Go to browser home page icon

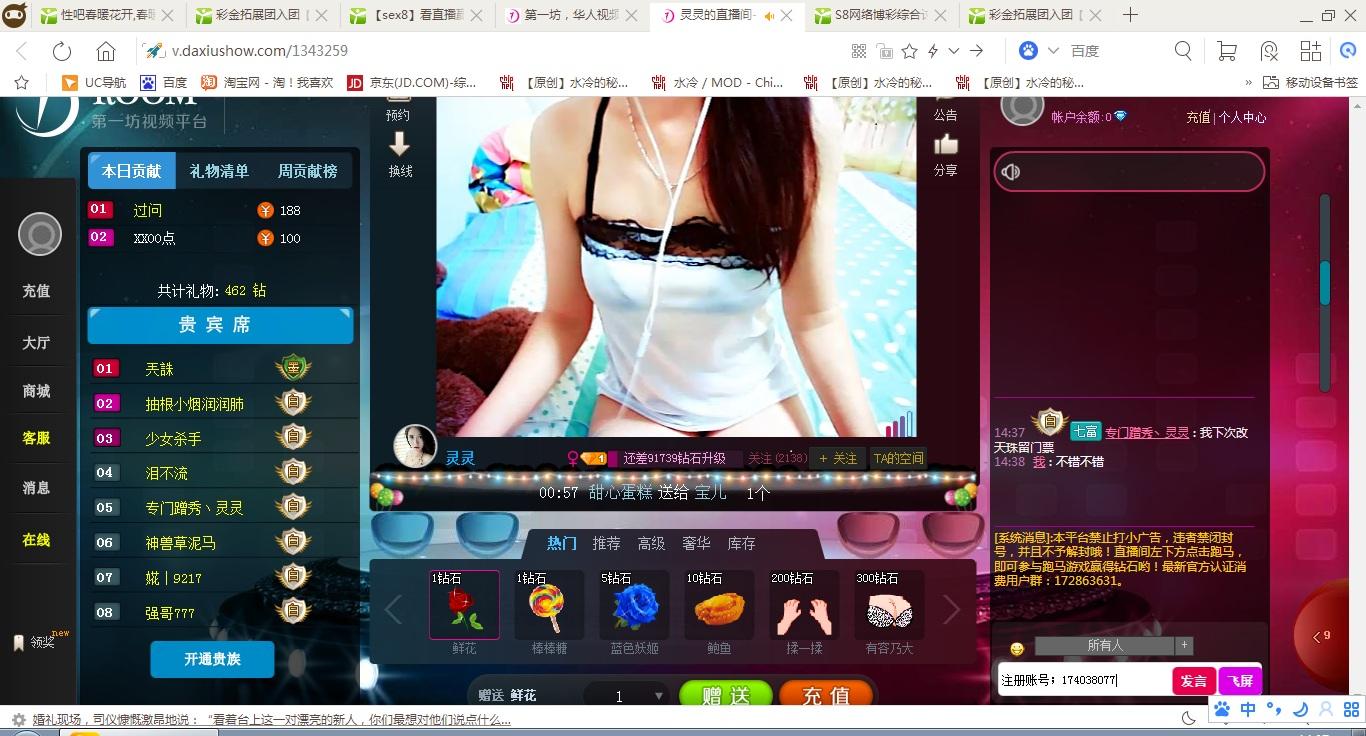[x=106, y=52]
